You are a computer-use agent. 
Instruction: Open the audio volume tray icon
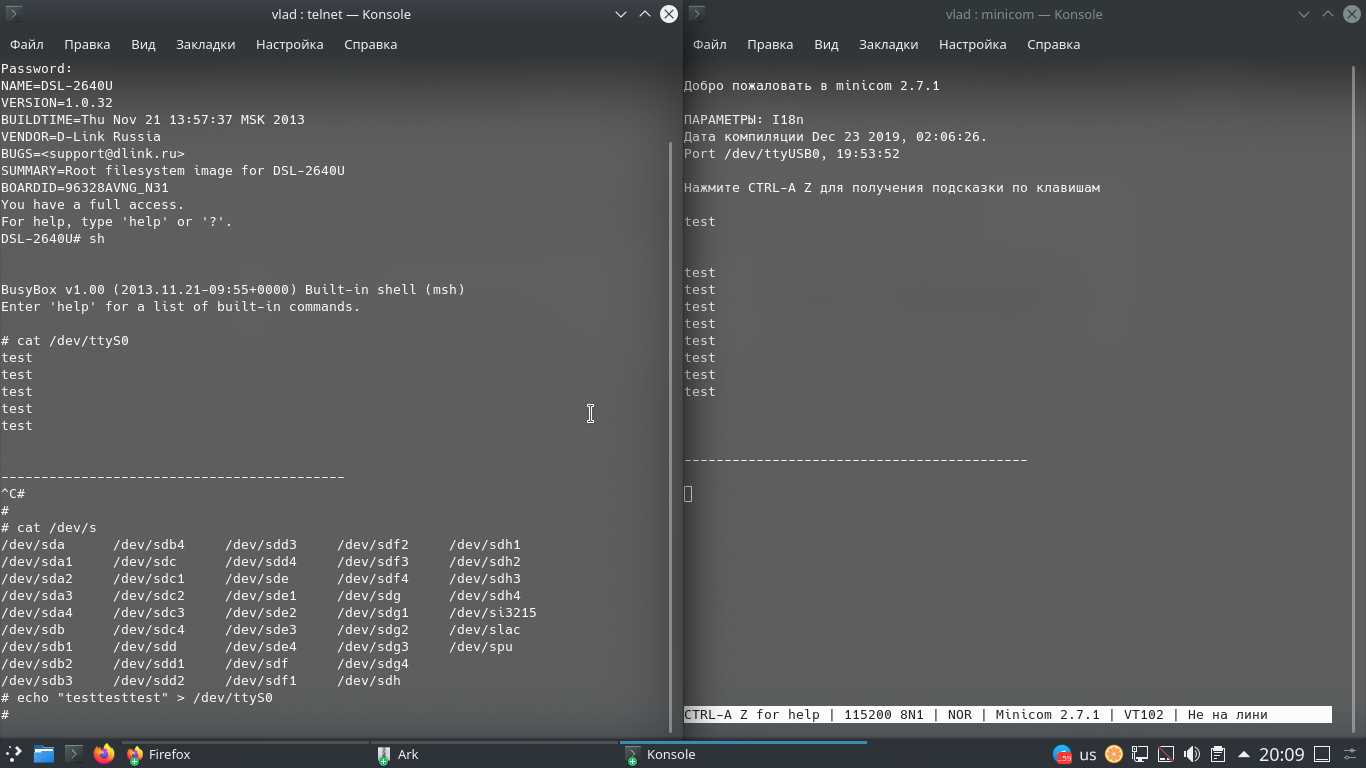[1191, 754]
